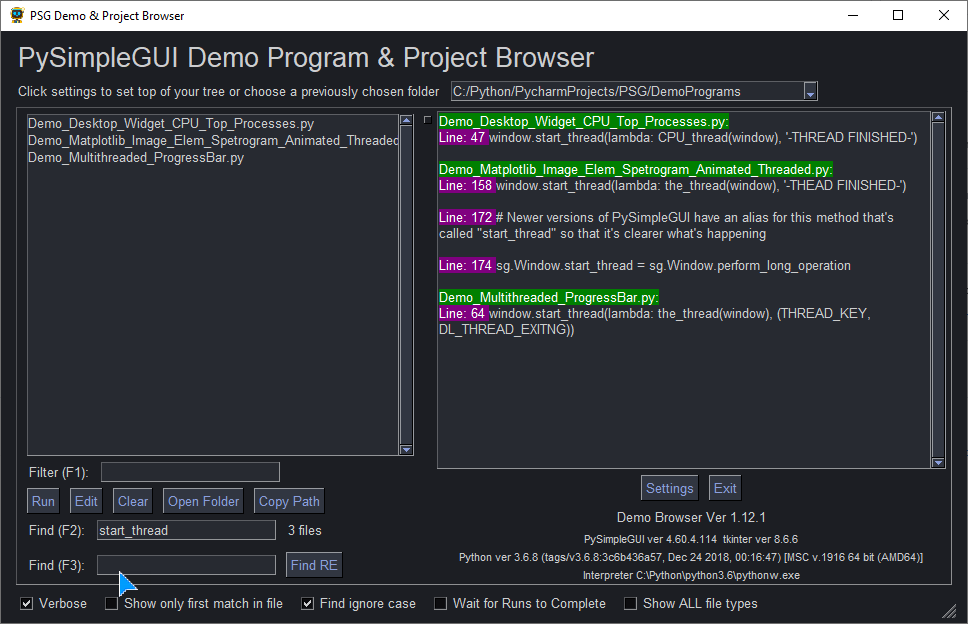The width and height of the screenshot is (968, 624).
Task: Select Demo_Desktop_Widget_CPU_Top_Processes.py in file list
Action: tap(171, 123)
